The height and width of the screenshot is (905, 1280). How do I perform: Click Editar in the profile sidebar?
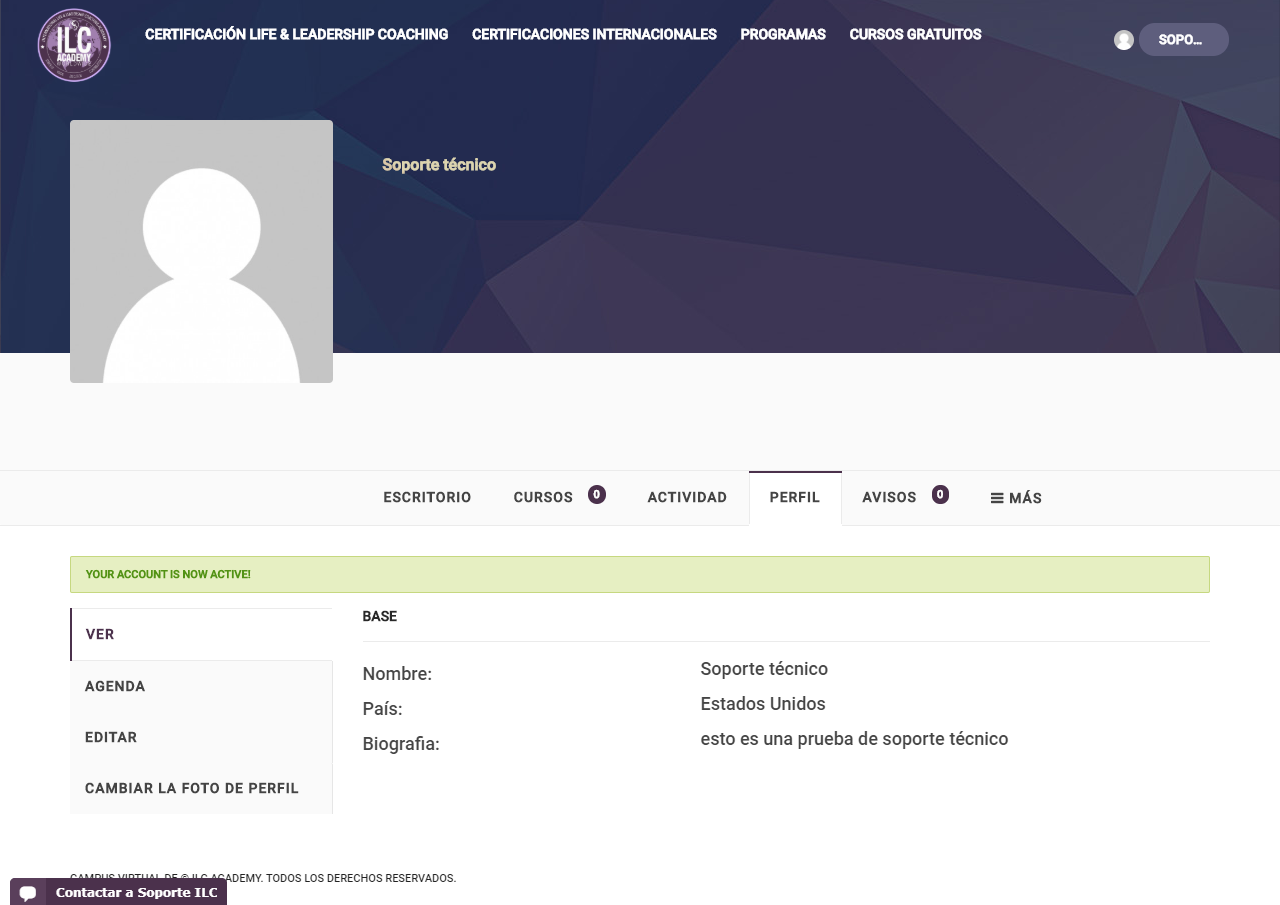coord(111,737)
